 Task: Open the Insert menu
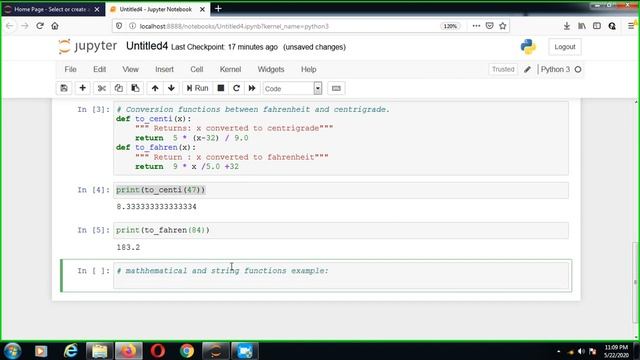pos(164,69)
